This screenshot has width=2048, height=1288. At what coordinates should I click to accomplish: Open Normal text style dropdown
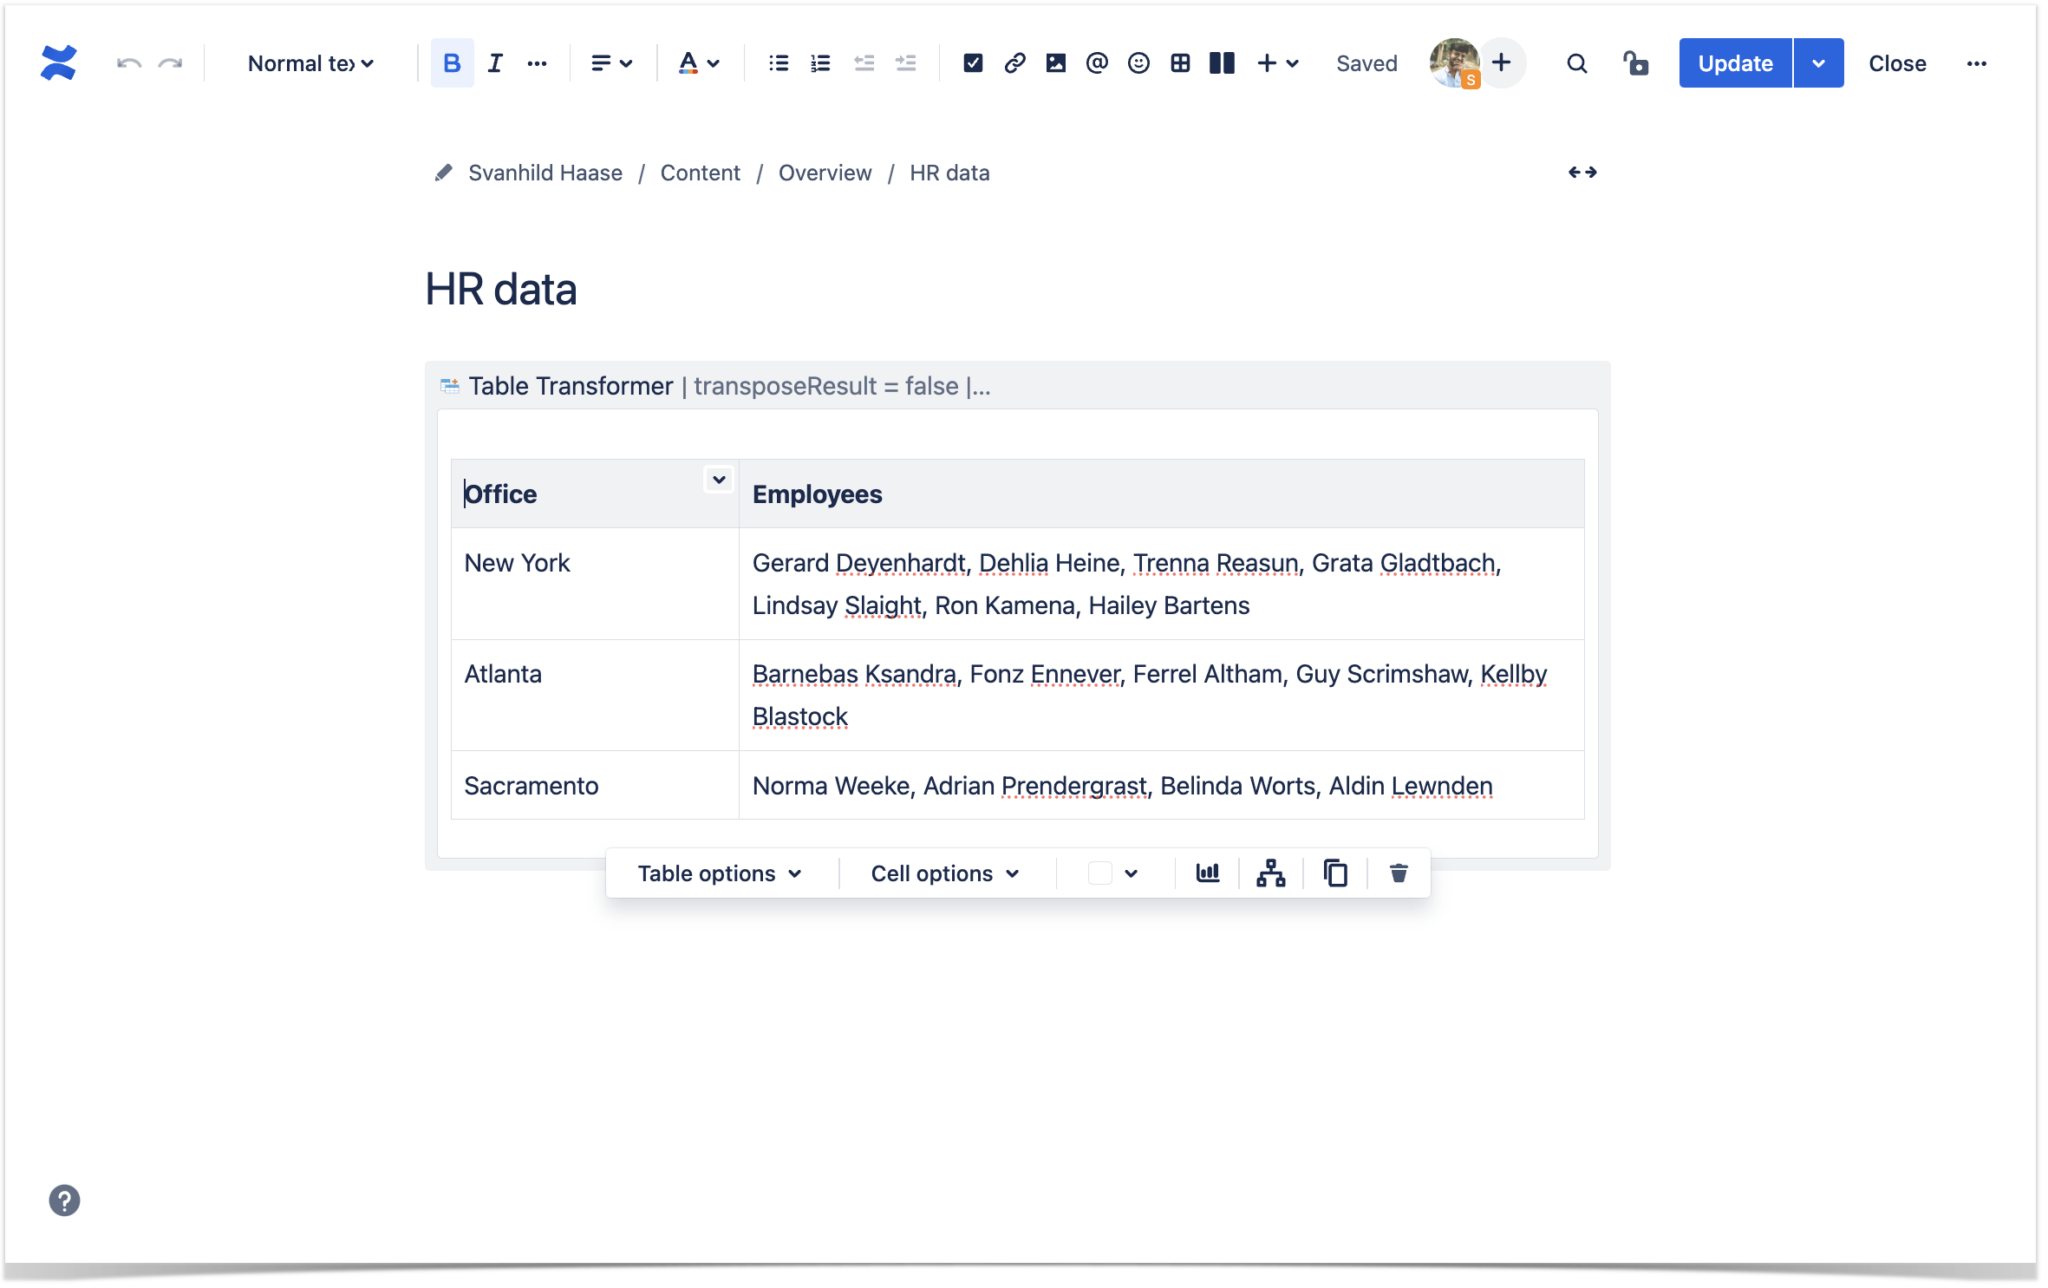click(x=310, y=63)
